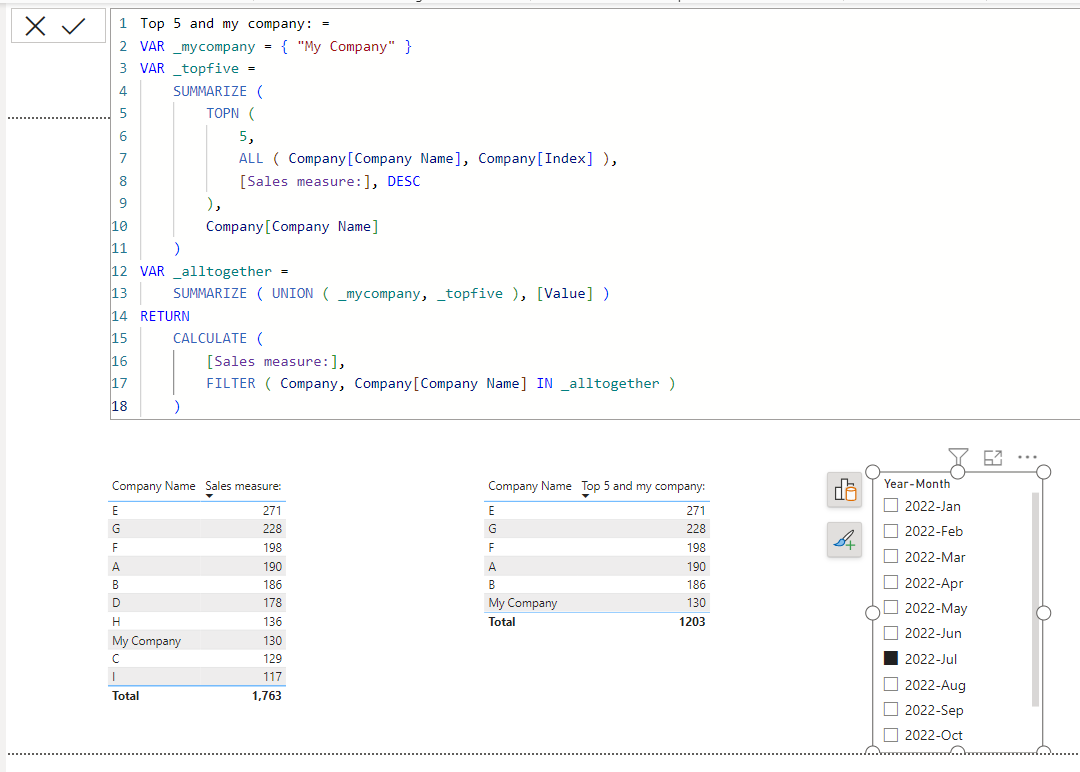Click DESC keyword in the formula
Image resolution: width=1080 pixels, height=772 pixels.
(x=404, y=181)
